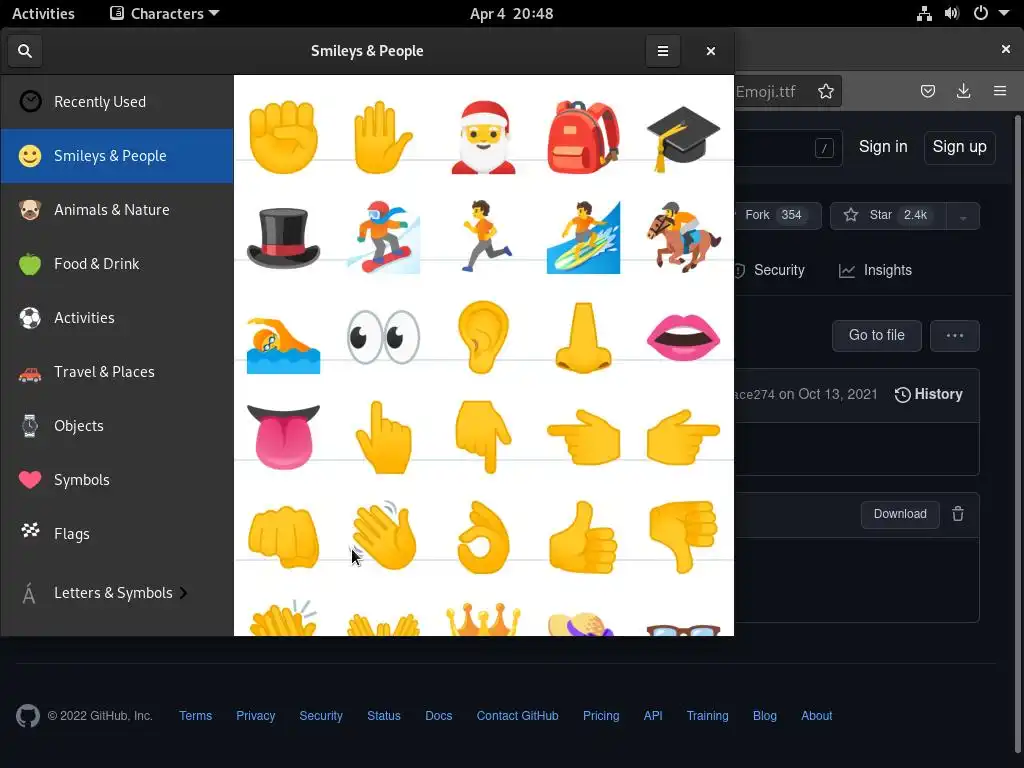1024x768 pixels.
Task: Open the Characters hamburger menu
Action: [662, 51]
